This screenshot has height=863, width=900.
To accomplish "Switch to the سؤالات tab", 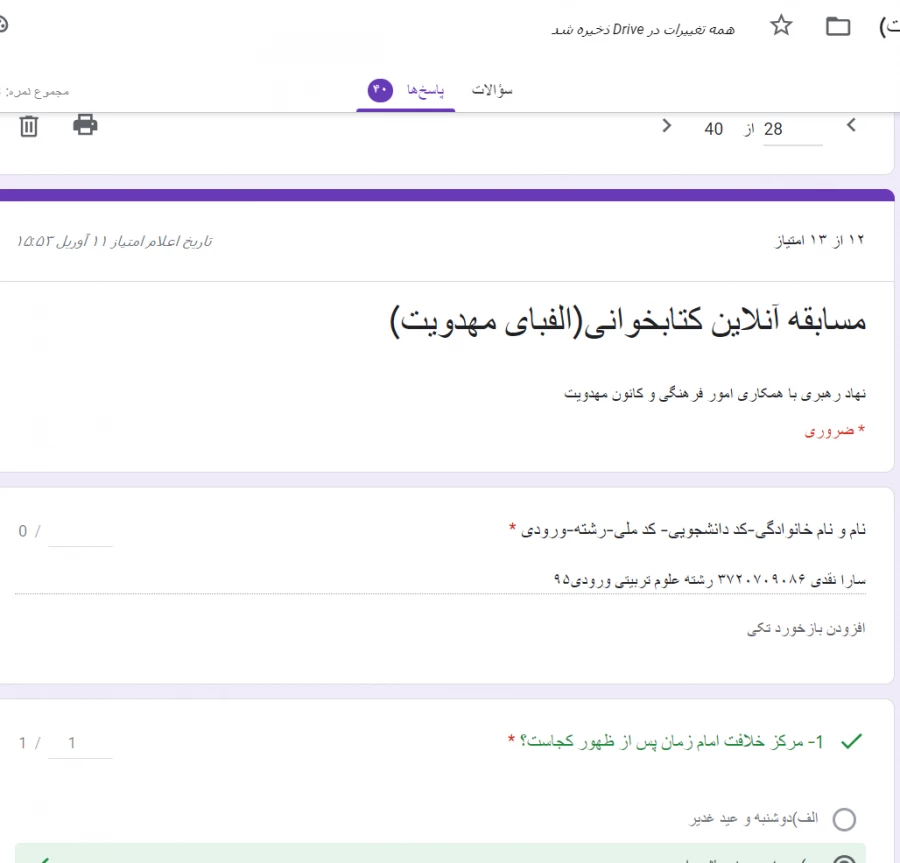I will [x=492, y=88].
